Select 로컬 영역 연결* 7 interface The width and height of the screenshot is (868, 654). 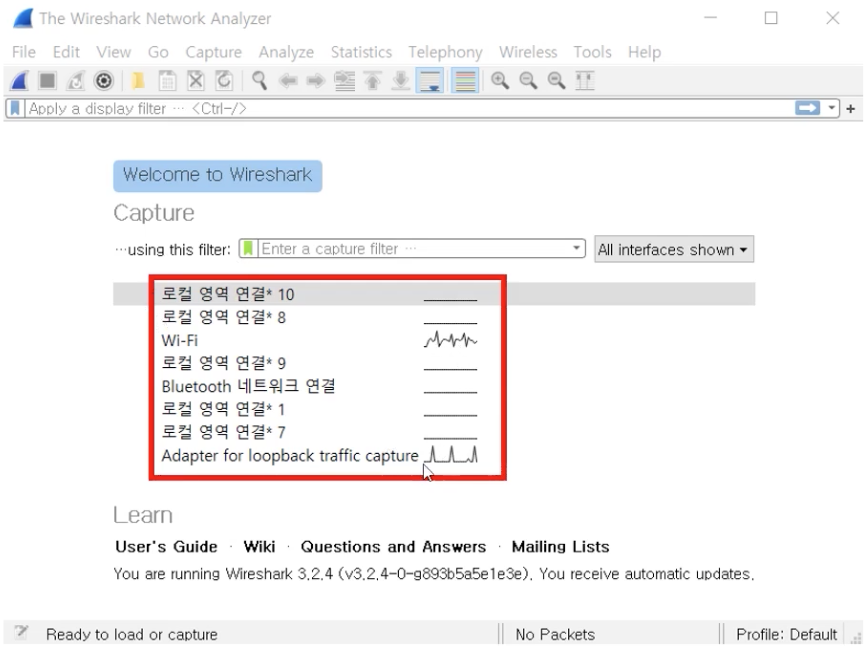click(x=434, y=432)
